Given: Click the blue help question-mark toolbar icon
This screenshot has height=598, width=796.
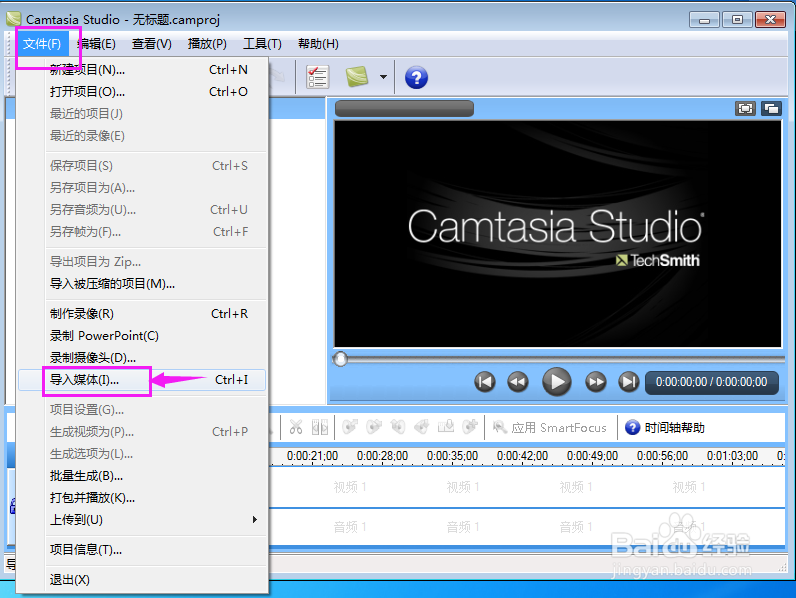Looking at the screenshot, I should pyautogui.click(x=416, y=78).
